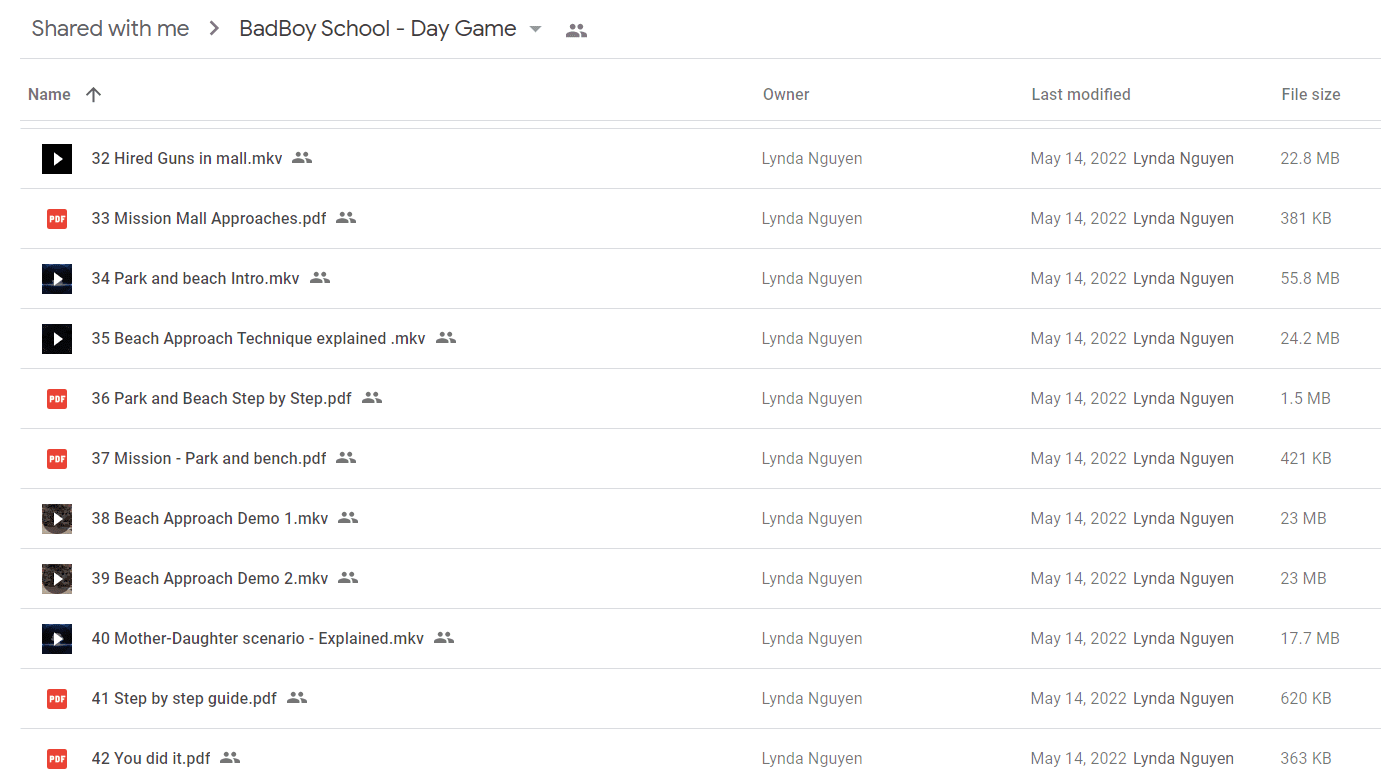
Task: Click PDF icon of 36 Park and Beach Step by Step
Action: coord(57,398)
